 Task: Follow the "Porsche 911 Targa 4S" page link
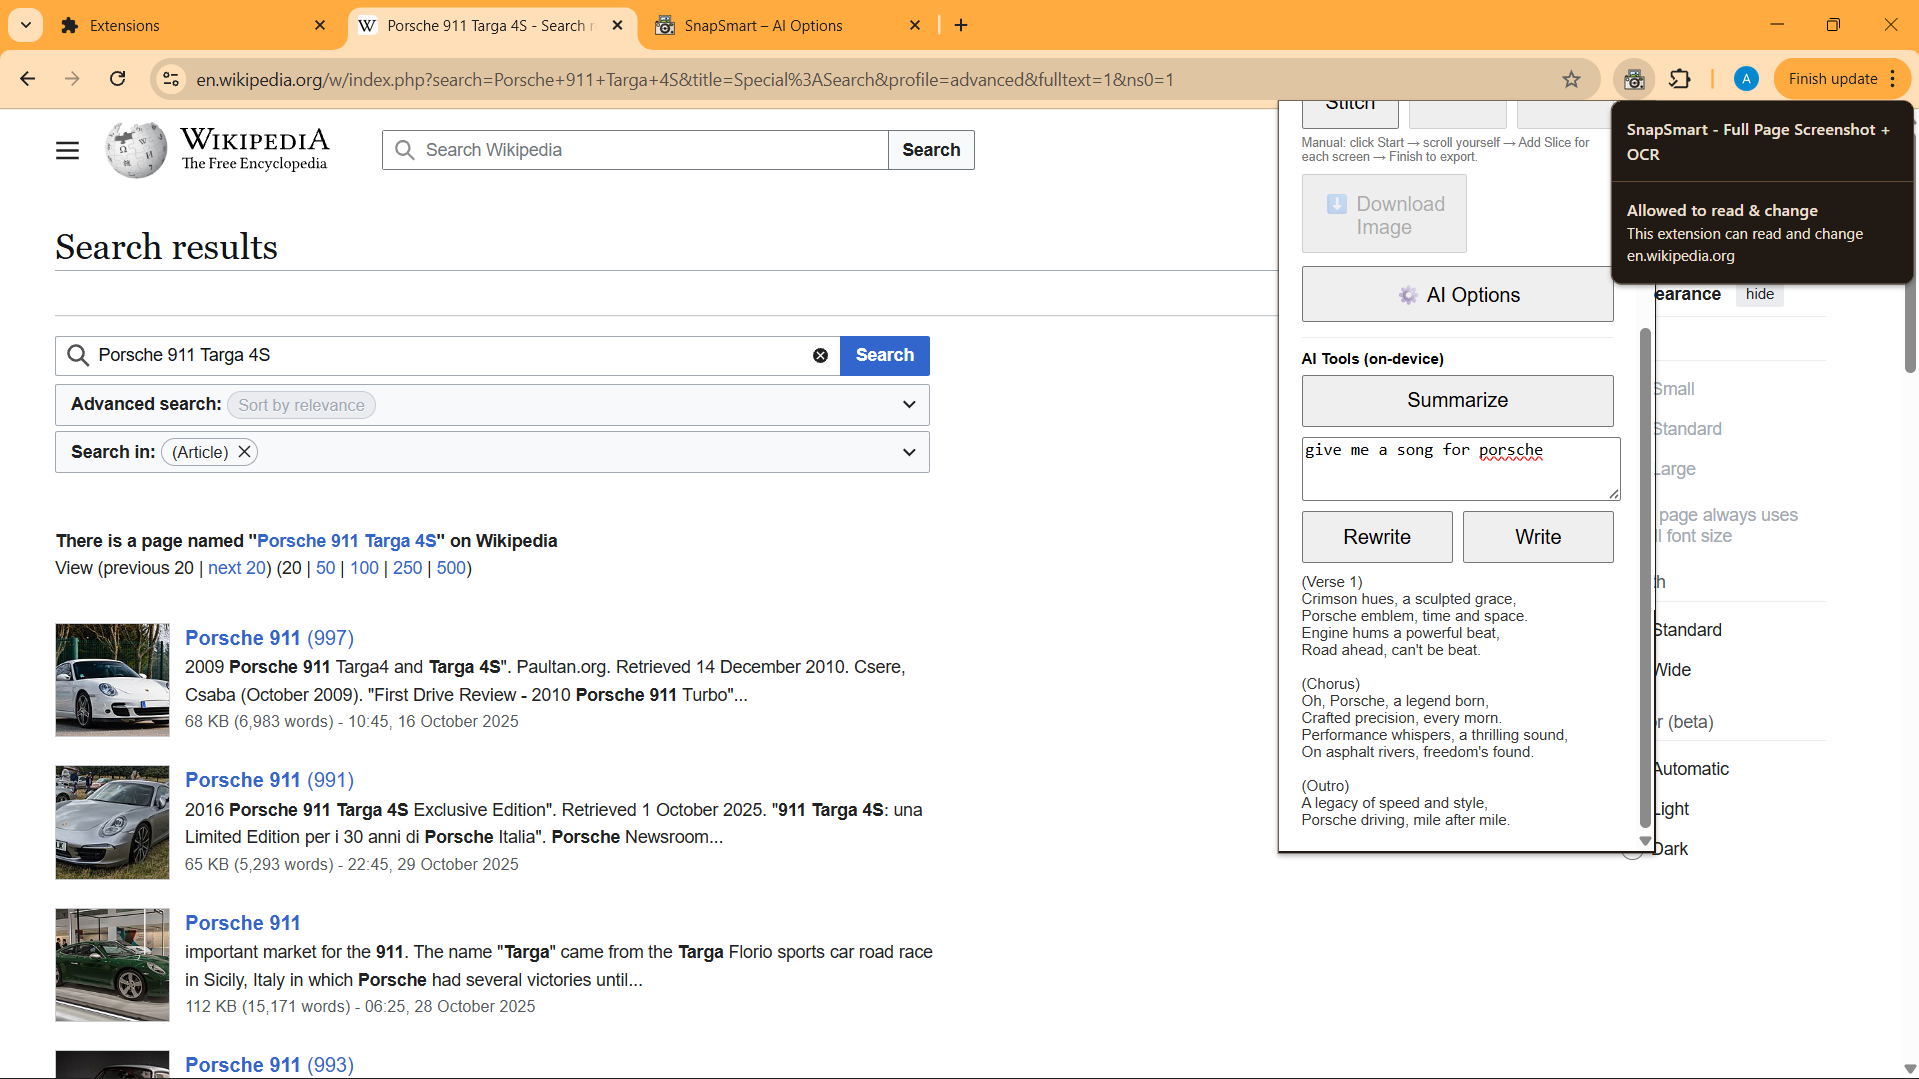[x=347, y=541]
